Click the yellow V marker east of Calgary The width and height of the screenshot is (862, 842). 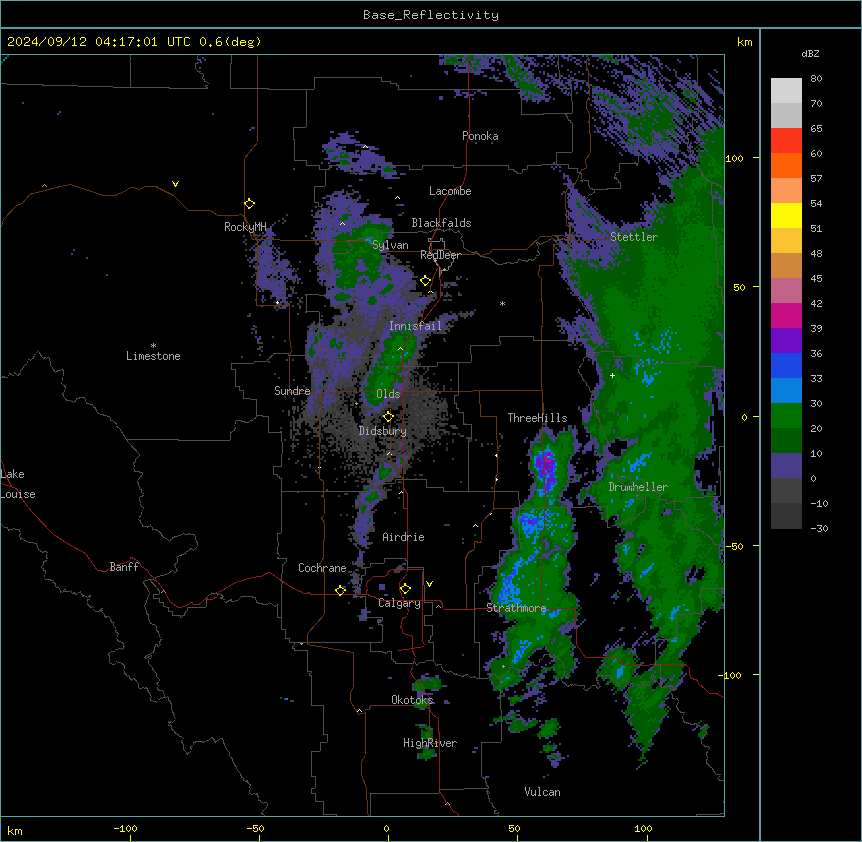[429, 584]
